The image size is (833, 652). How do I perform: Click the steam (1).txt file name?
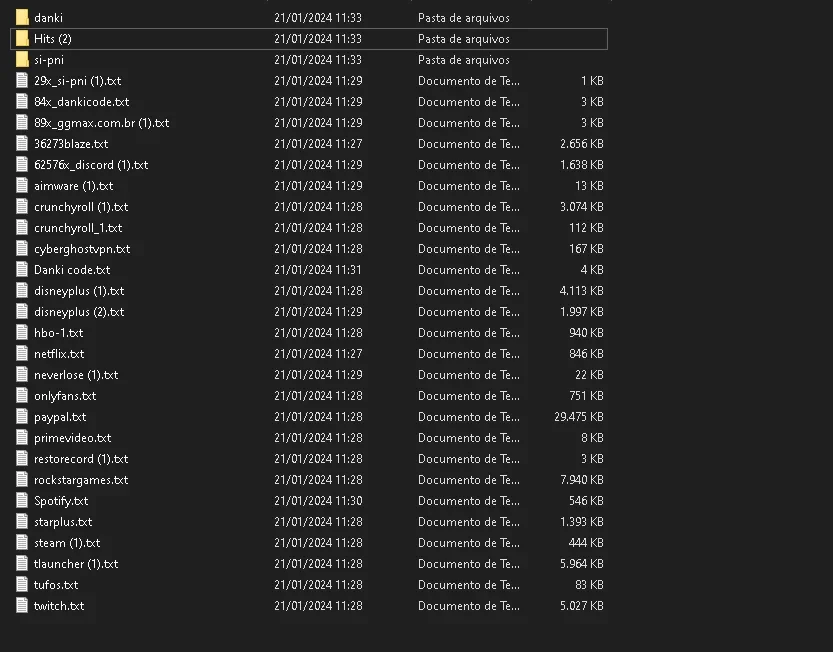(67, 543)
